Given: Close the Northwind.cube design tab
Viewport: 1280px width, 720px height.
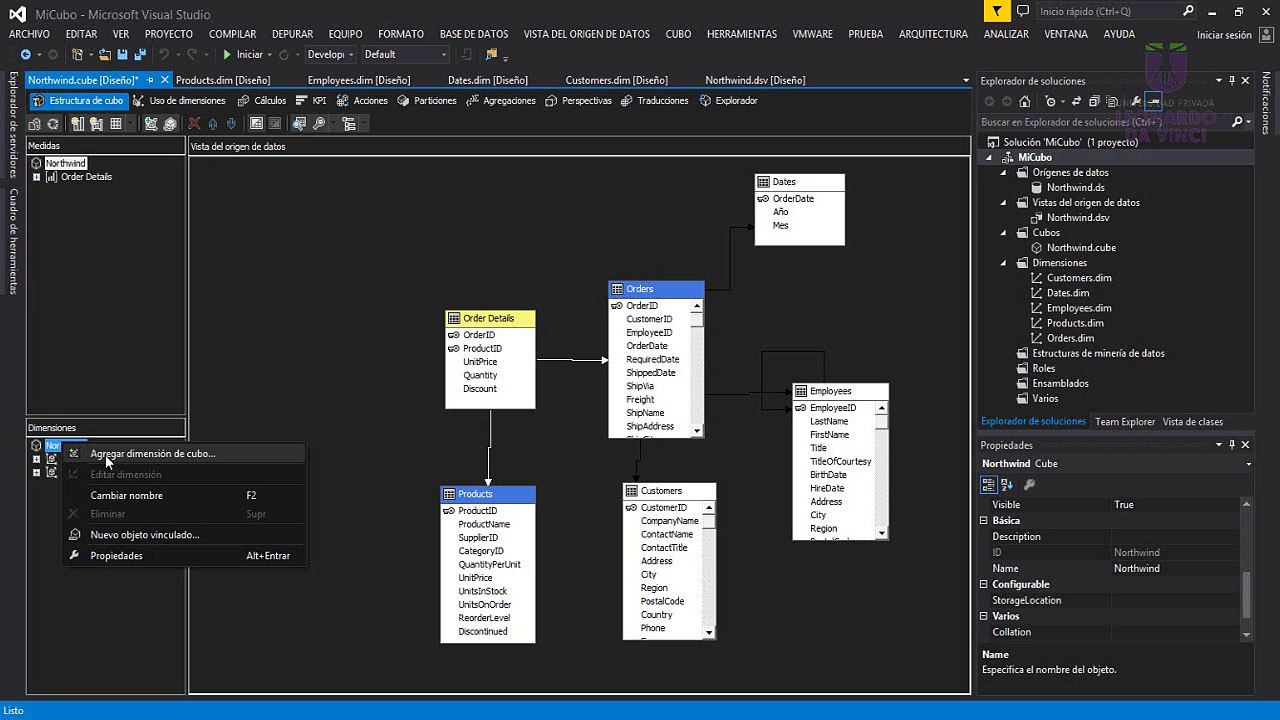Looking at the screenshot, I should 164,80.
